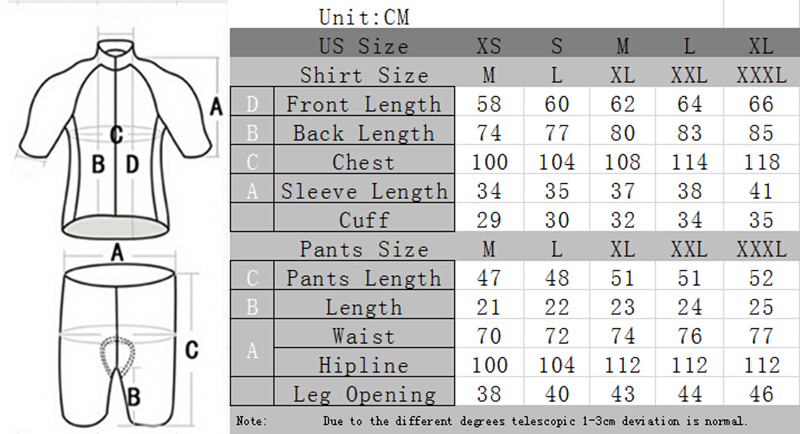Screen dimensions: 800x434
Task: Select the Pants Size row label
Action: (363, 249)
